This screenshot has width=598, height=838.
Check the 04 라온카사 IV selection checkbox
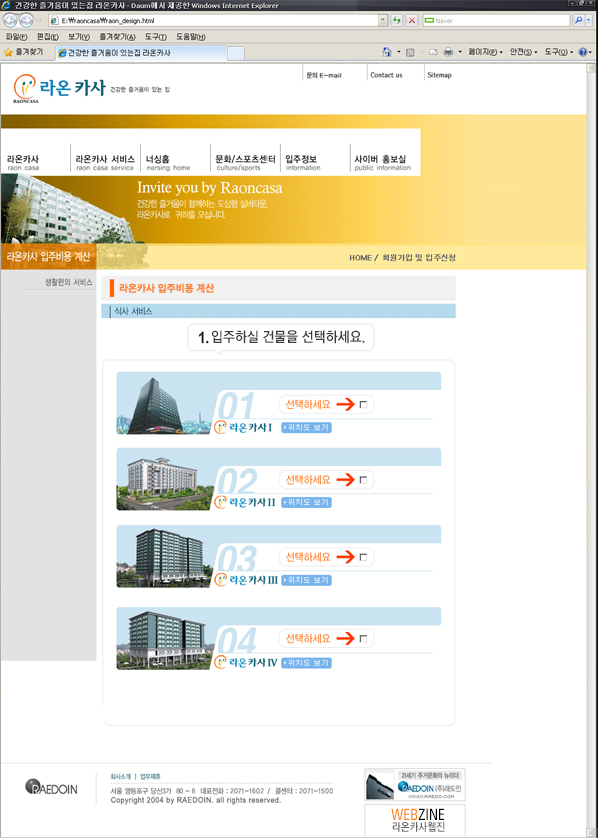point(363,639)
